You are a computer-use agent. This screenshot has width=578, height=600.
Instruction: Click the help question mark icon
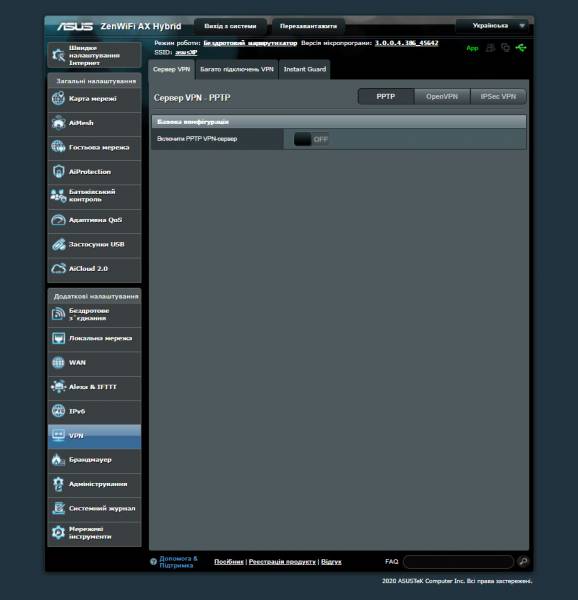(x=153, y=562)
